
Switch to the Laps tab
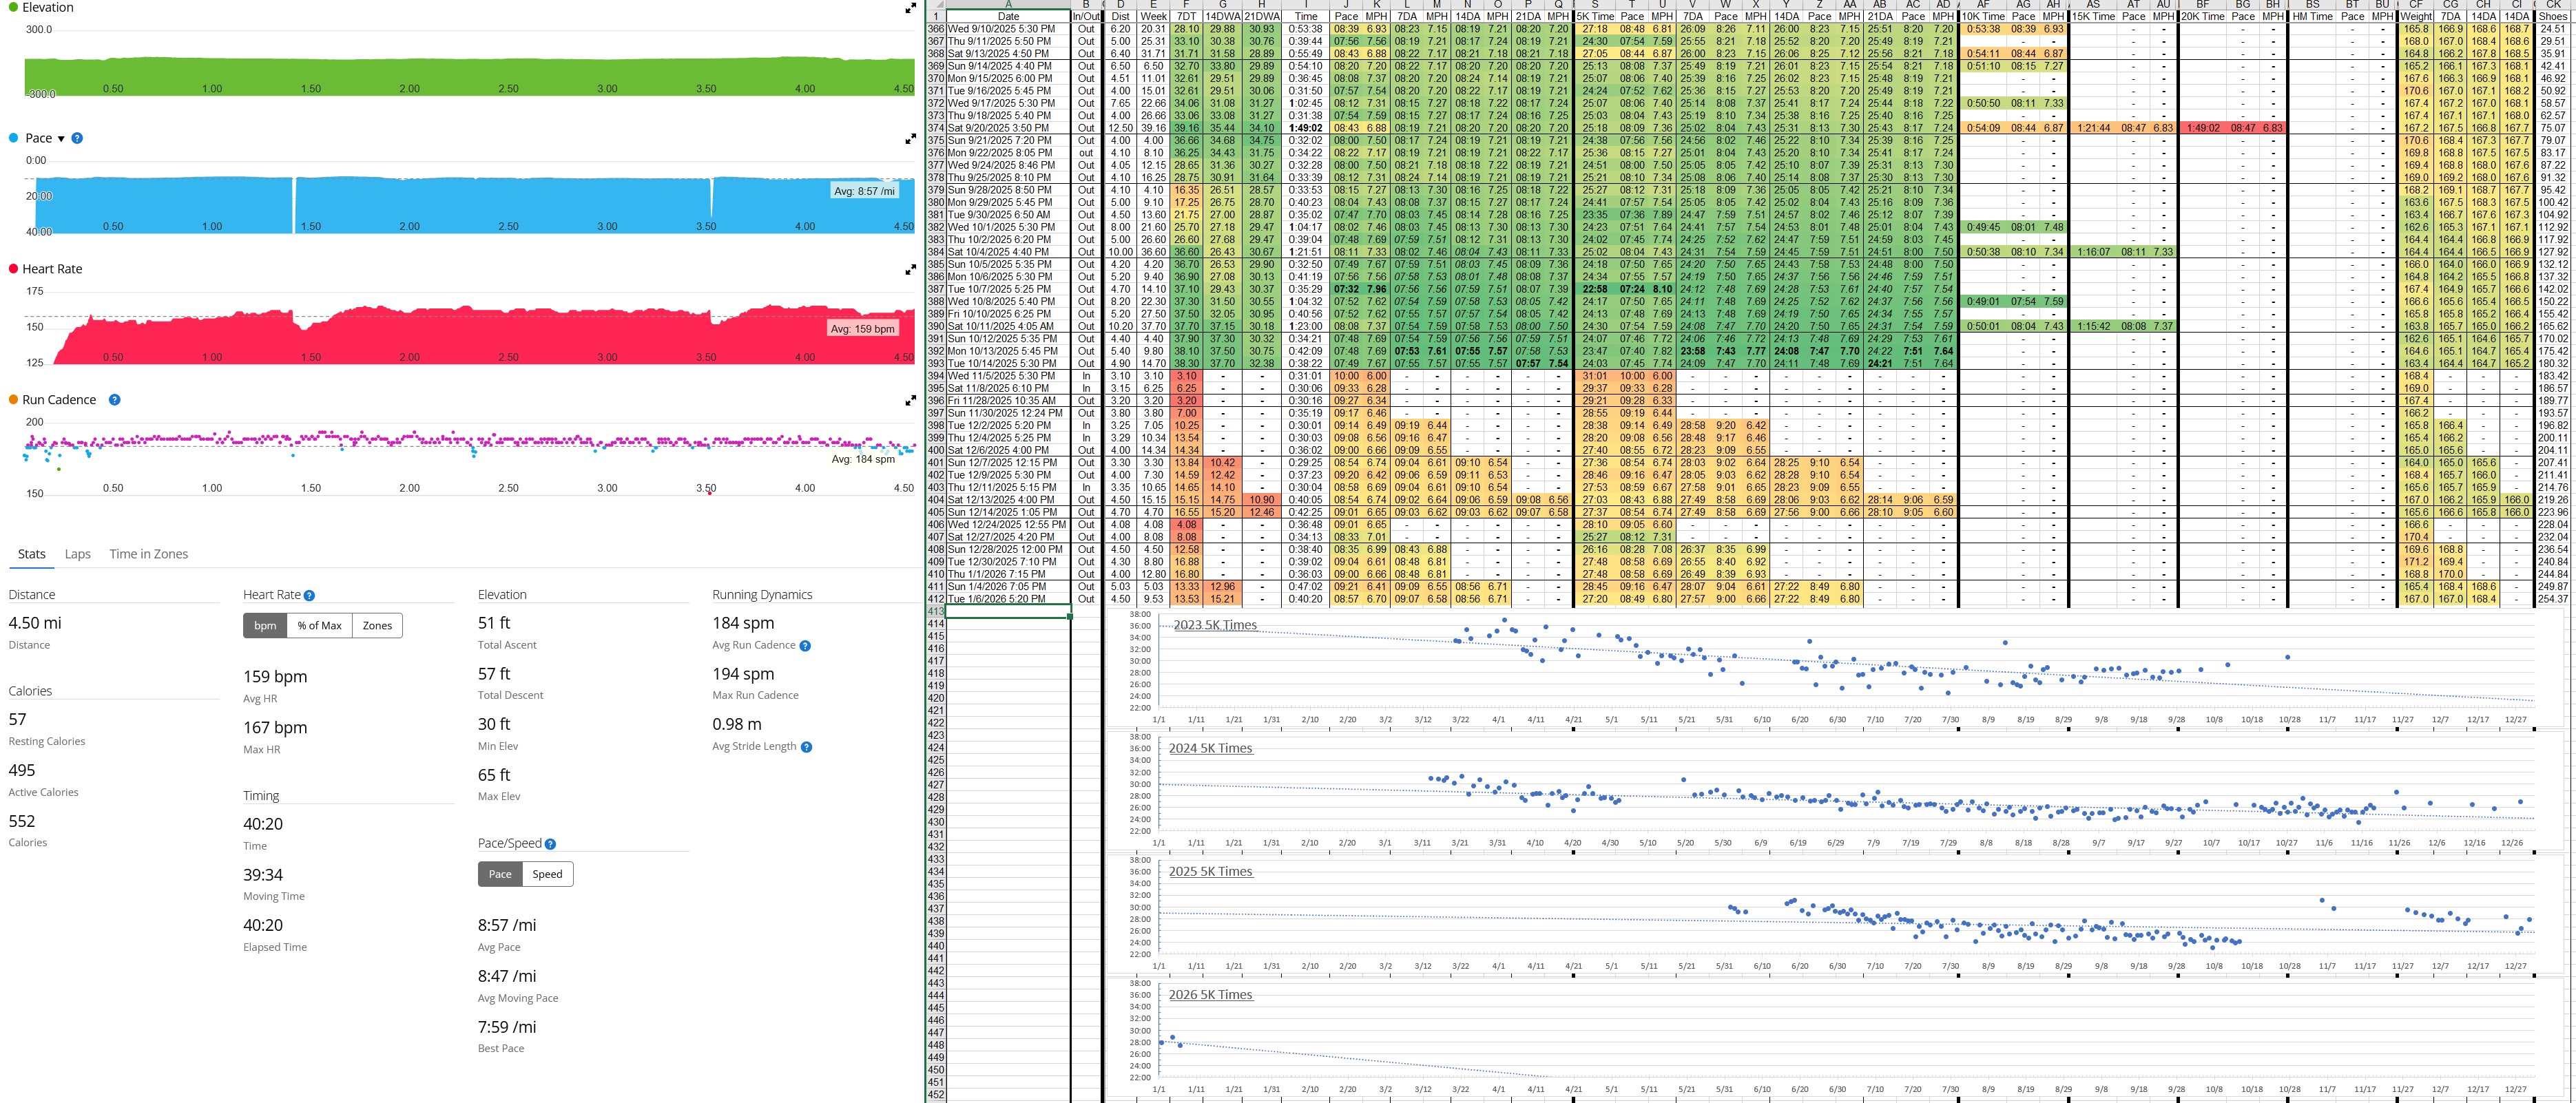[77, 554]
